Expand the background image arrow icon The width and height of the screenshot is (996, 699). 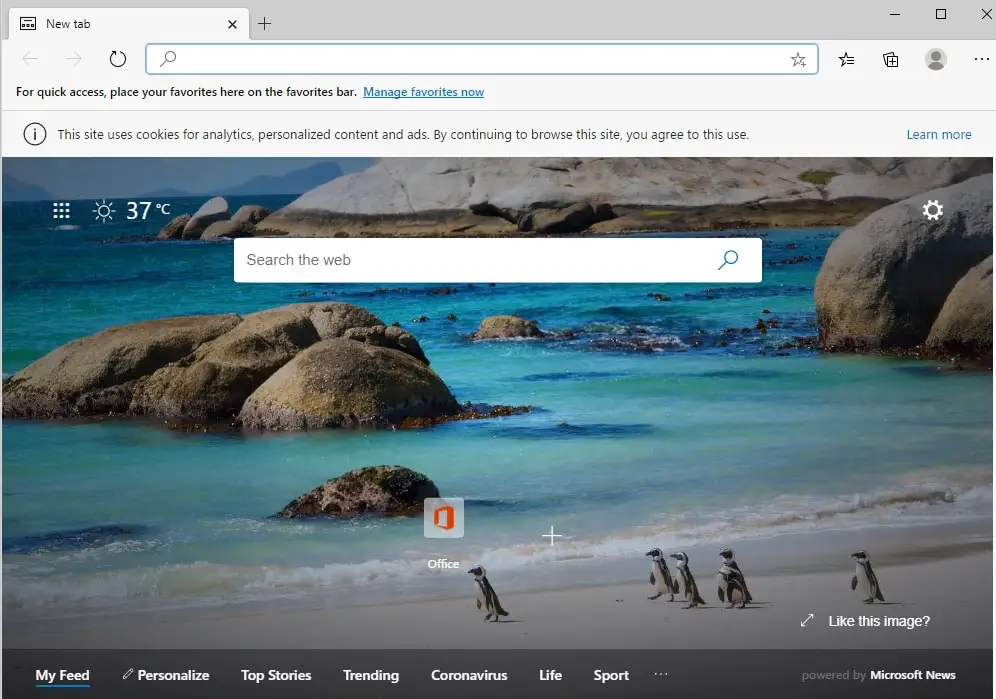807,620
